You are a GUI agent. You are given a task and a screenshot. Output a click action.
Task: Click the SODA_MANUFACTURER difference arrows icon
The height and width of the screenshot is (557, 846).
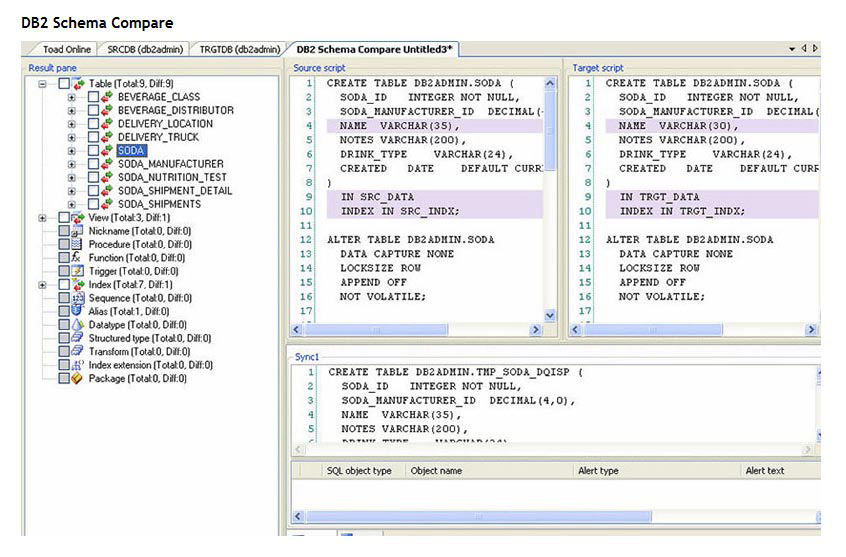click(x=106, y=164)
